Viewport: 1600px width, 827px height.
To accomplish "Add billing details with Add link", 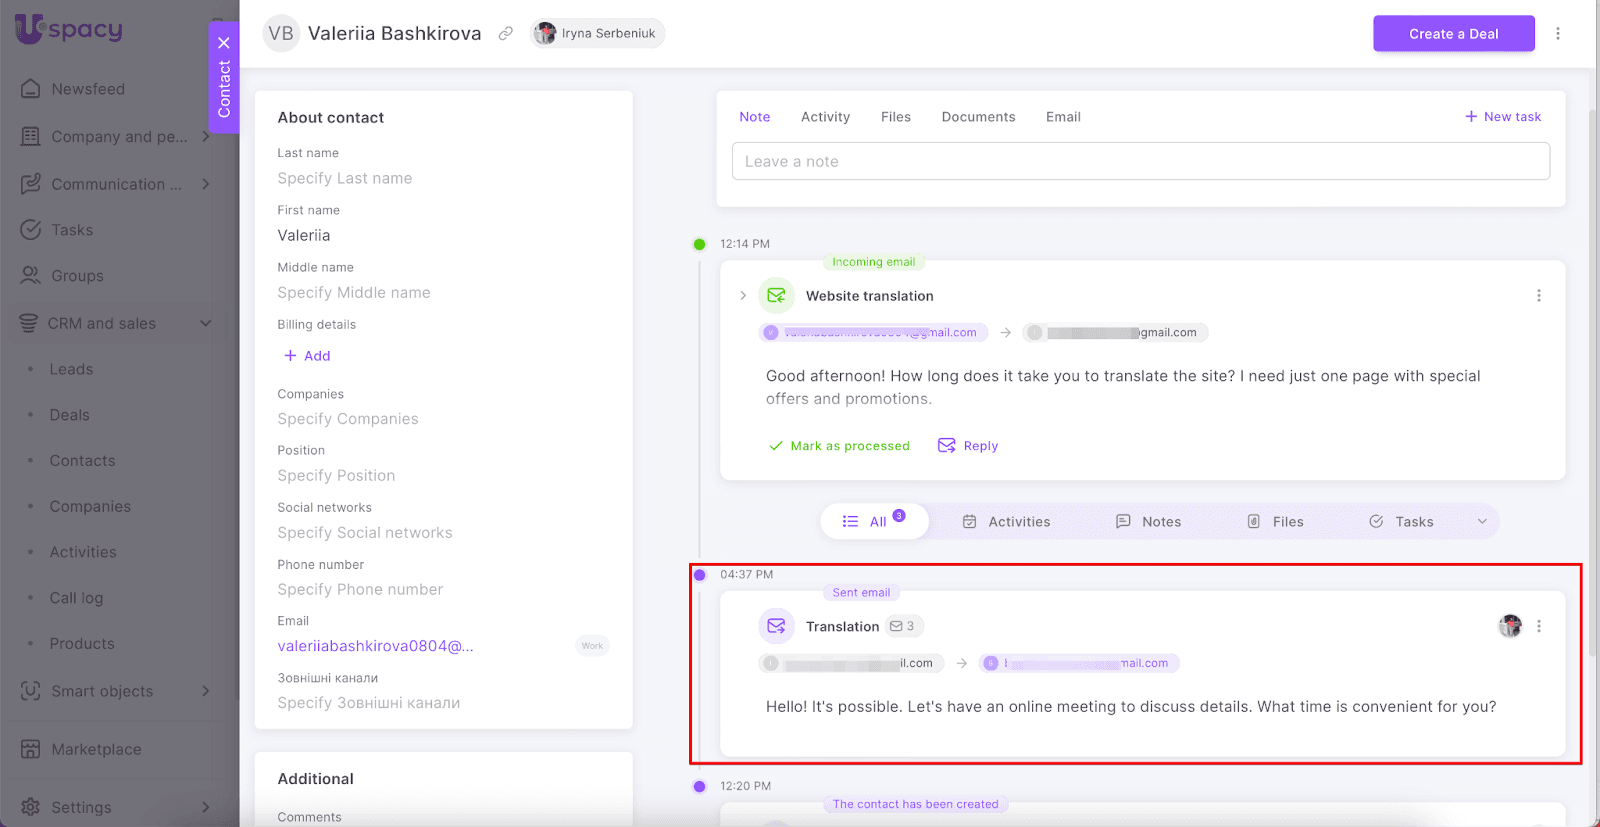I will (x=307, y=356).
